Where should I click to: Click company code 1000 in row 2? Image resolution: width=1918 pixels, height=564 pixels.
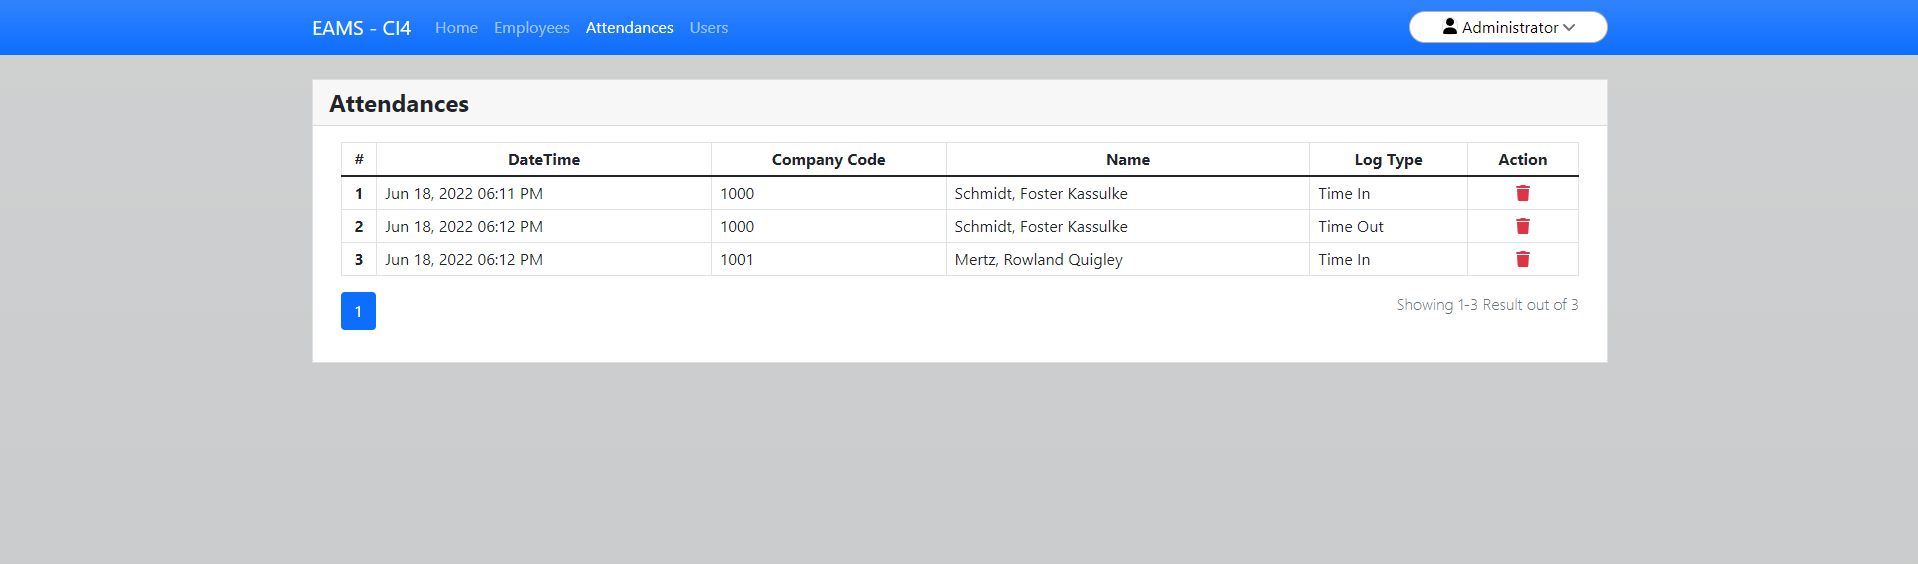click(828, 226)
